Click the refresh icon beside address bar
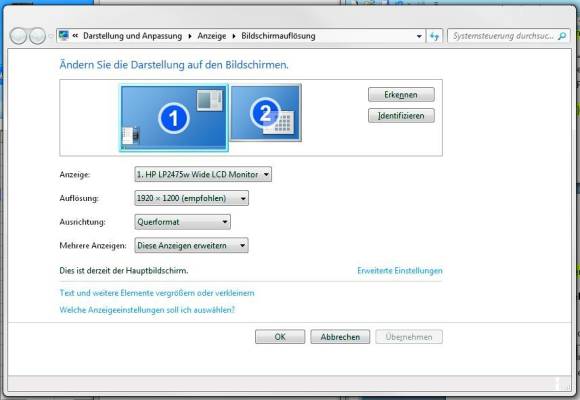580x400 pixels. click(434, 36)
